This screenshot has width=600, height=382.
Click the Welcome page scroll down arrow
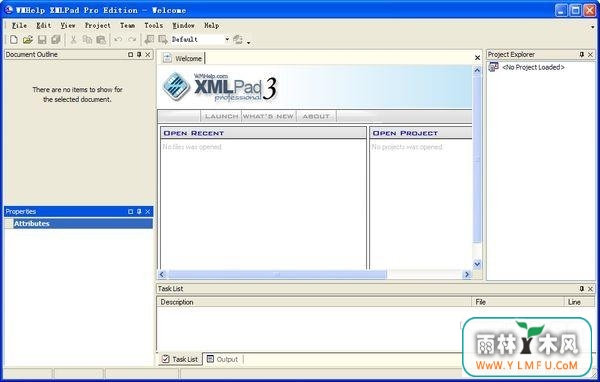477,264
